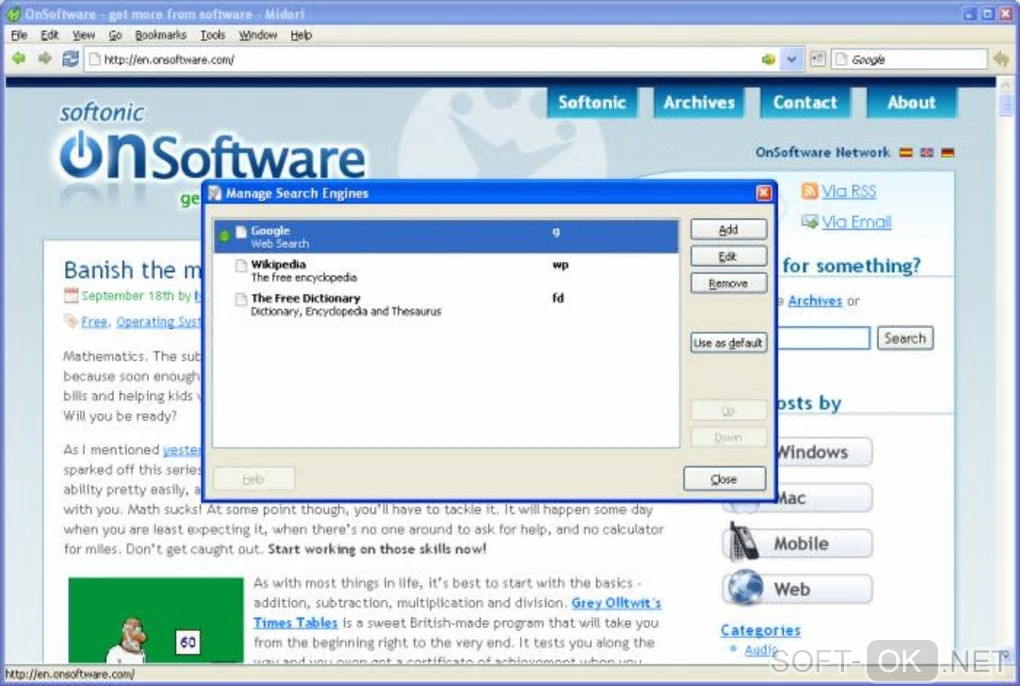This screenshot has height=686, width=1020.
Task: Click the new tab icon next to address bar
Action: tap(818, 59)
